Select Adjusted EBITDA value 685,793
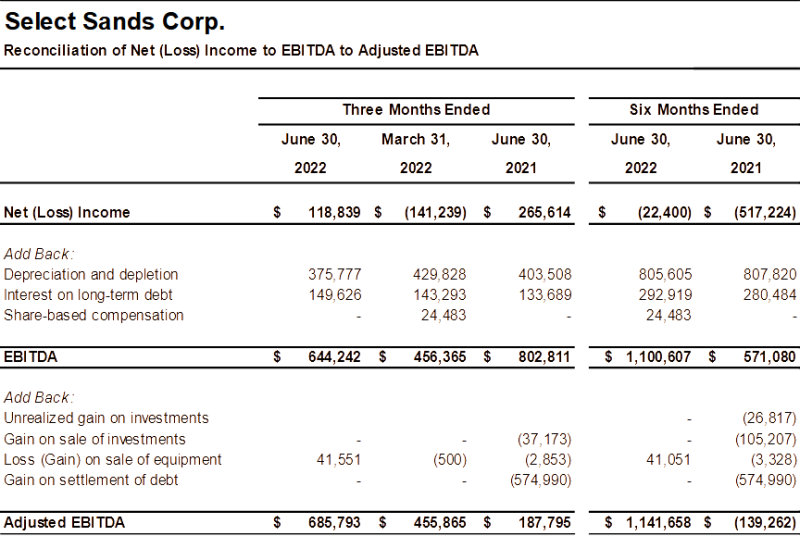The width and height of the screenshot is (800, 536). [334, 522]
